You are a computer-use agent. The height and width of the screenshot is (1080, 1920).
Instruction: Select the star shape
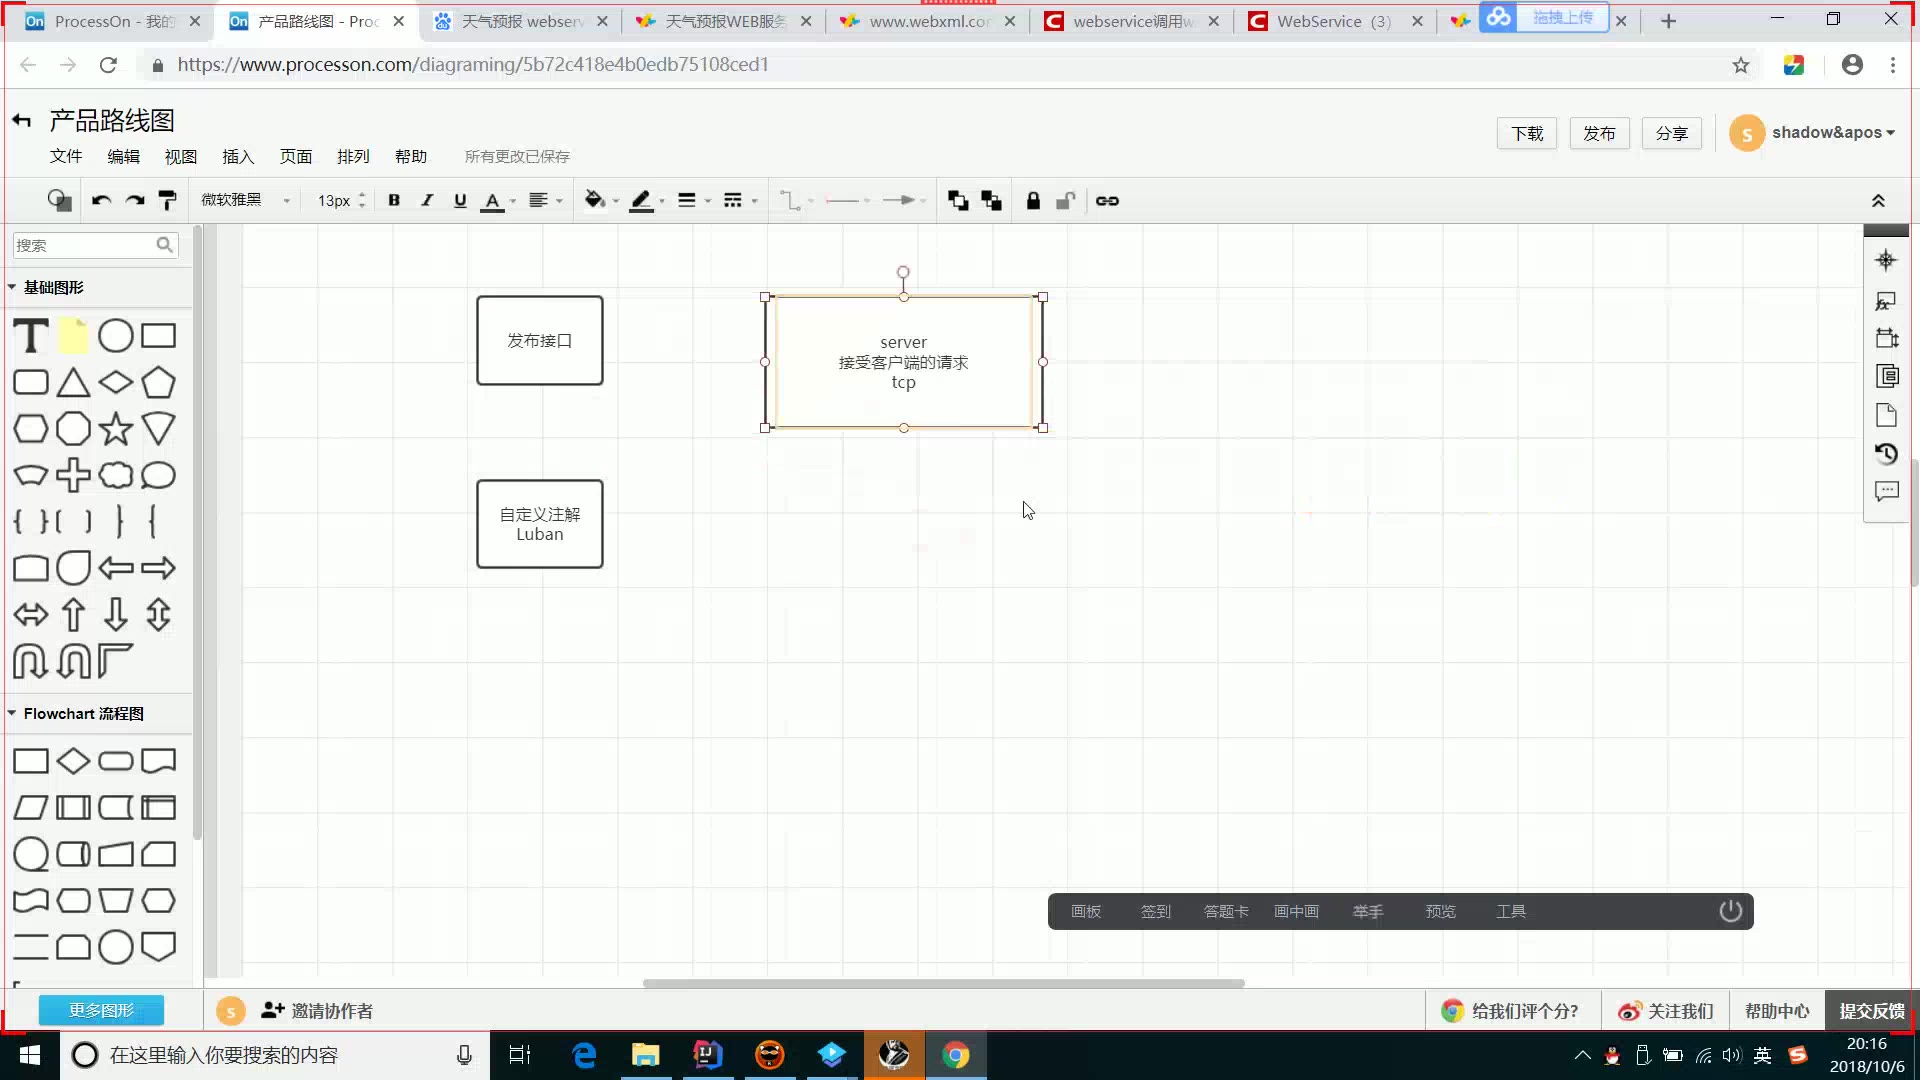point(116,429)
